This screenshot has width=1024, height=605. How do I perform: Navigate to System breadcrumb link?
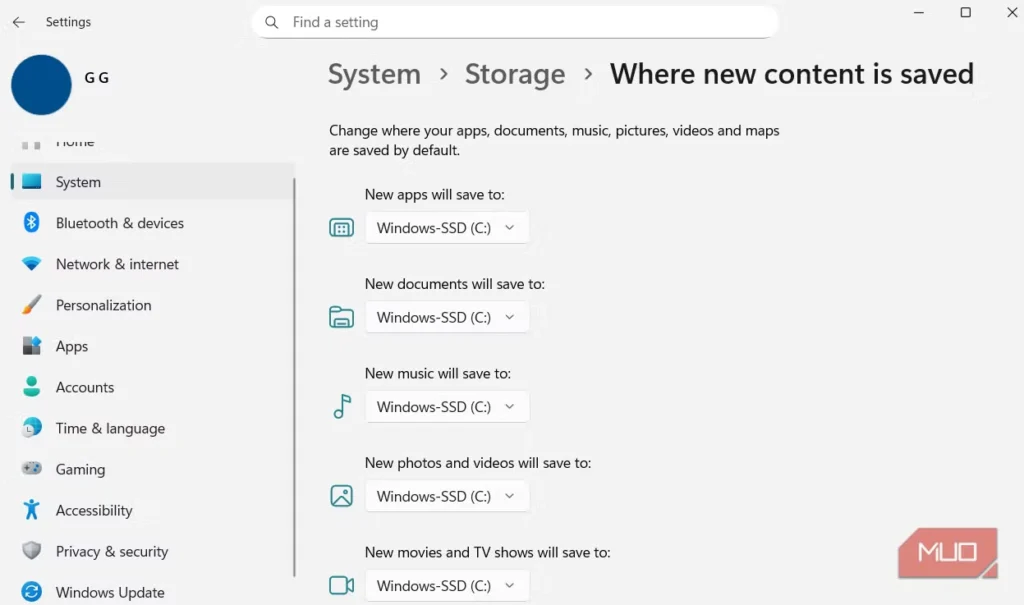click(x=374, y=74)
